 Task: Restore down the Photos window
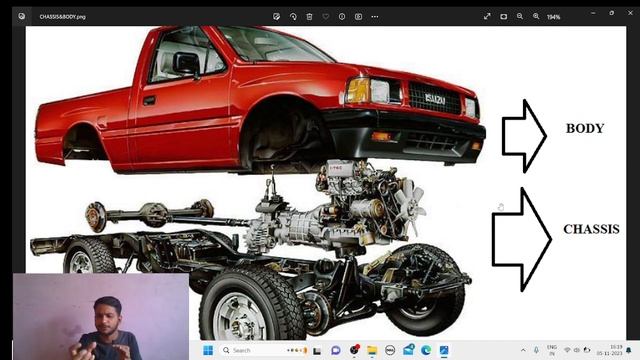pos(611,13)
